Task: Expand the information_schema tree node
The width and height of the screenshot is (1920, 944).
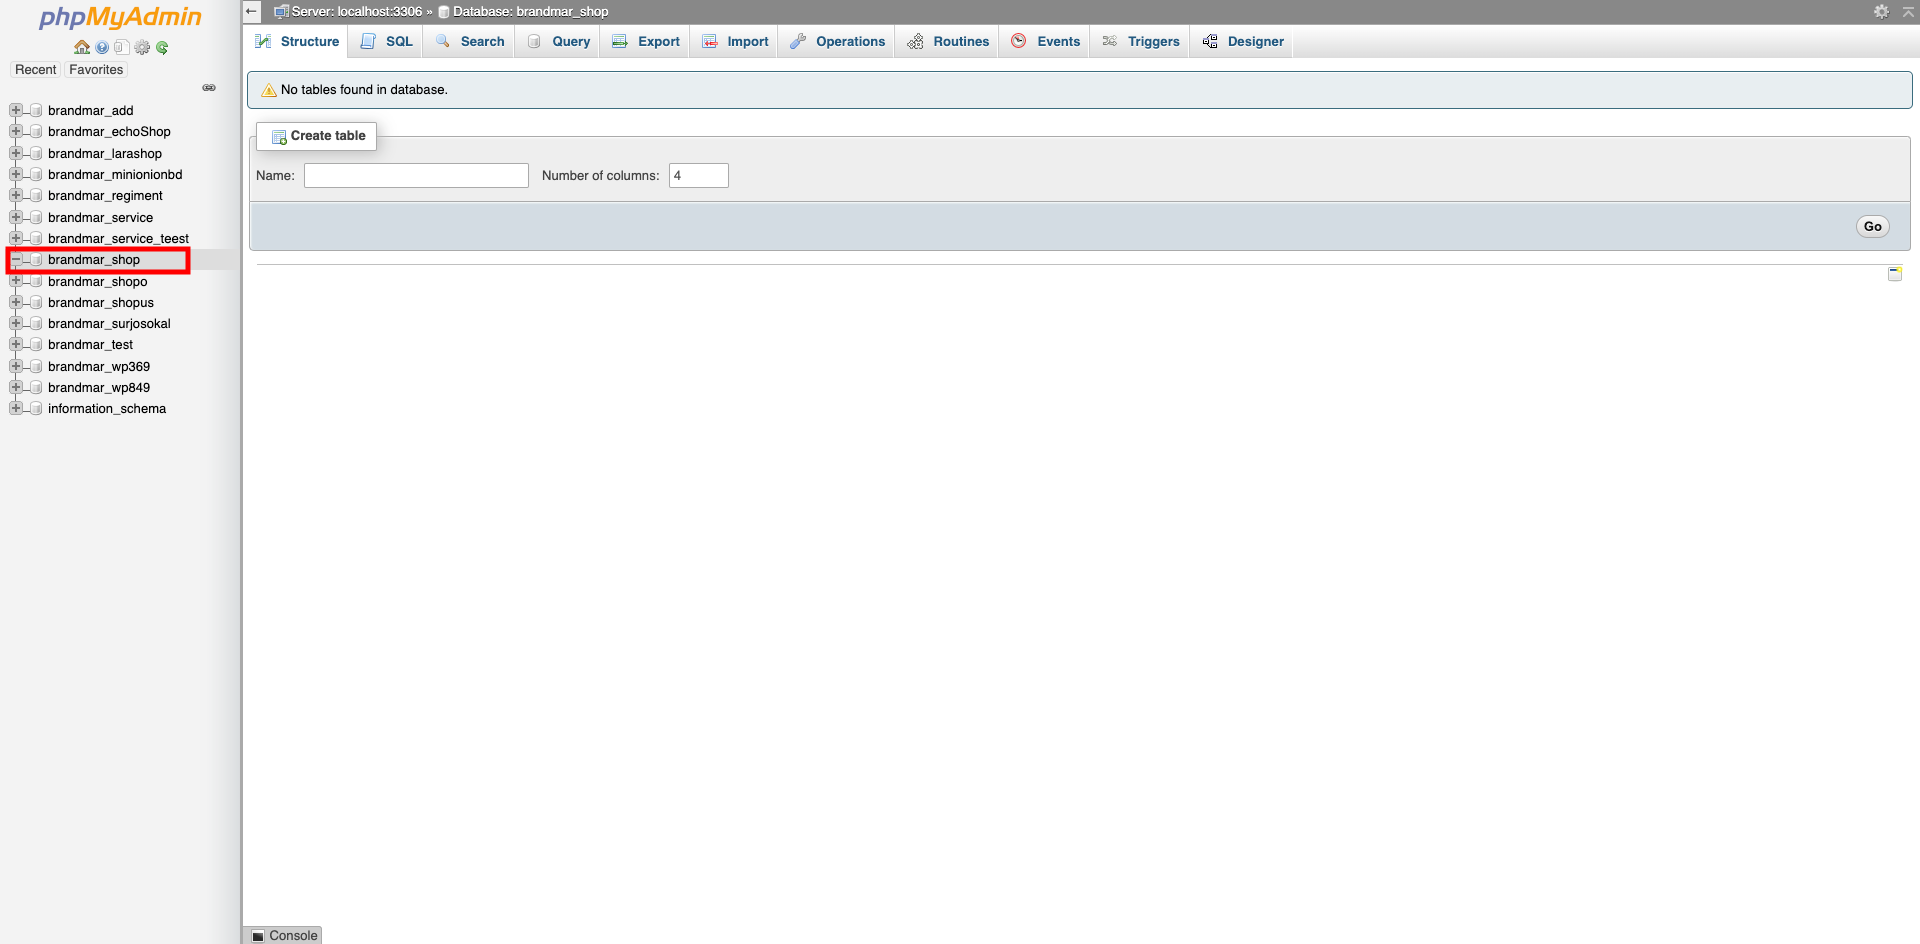Action: pyautogui.click(x=15, y=408)
